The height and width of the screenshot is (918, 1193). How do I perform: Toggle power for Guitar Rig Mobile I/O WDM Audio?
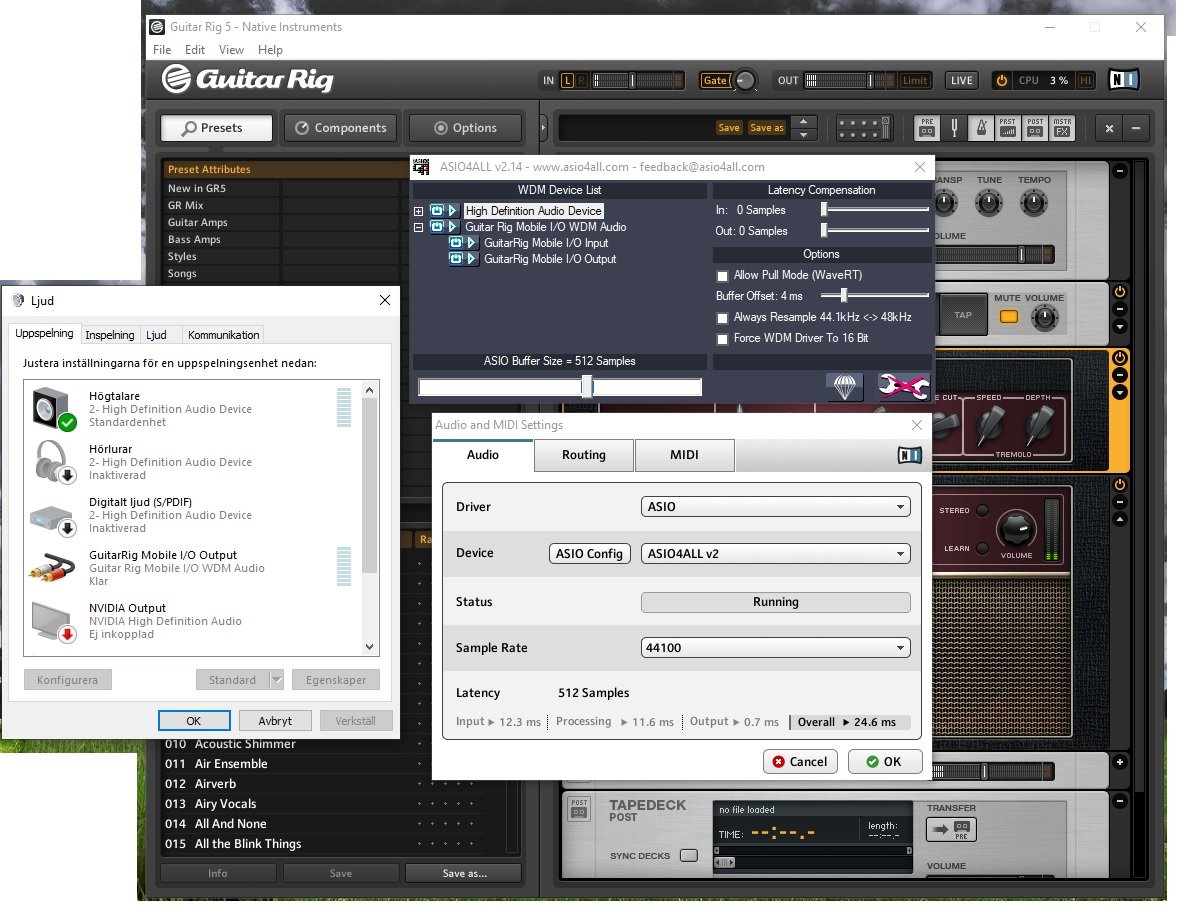tap(437, 227)
